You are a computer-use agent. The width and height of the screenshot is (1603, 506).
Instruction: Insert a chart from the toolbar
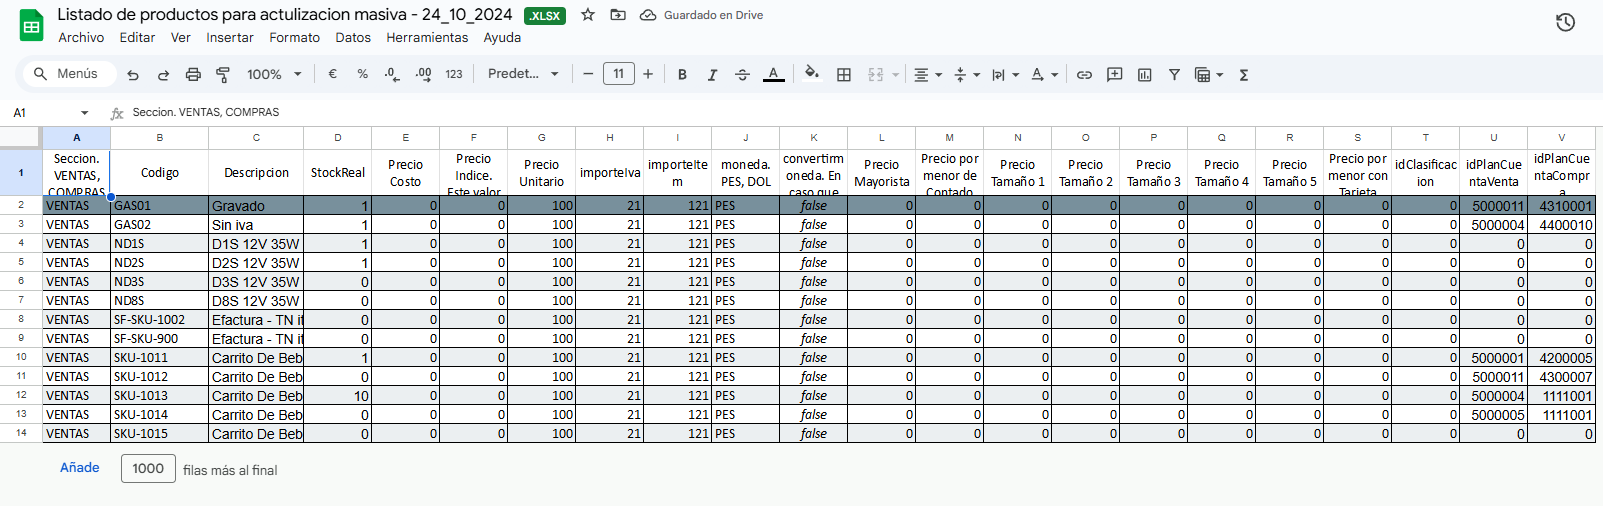(1144, 75)
